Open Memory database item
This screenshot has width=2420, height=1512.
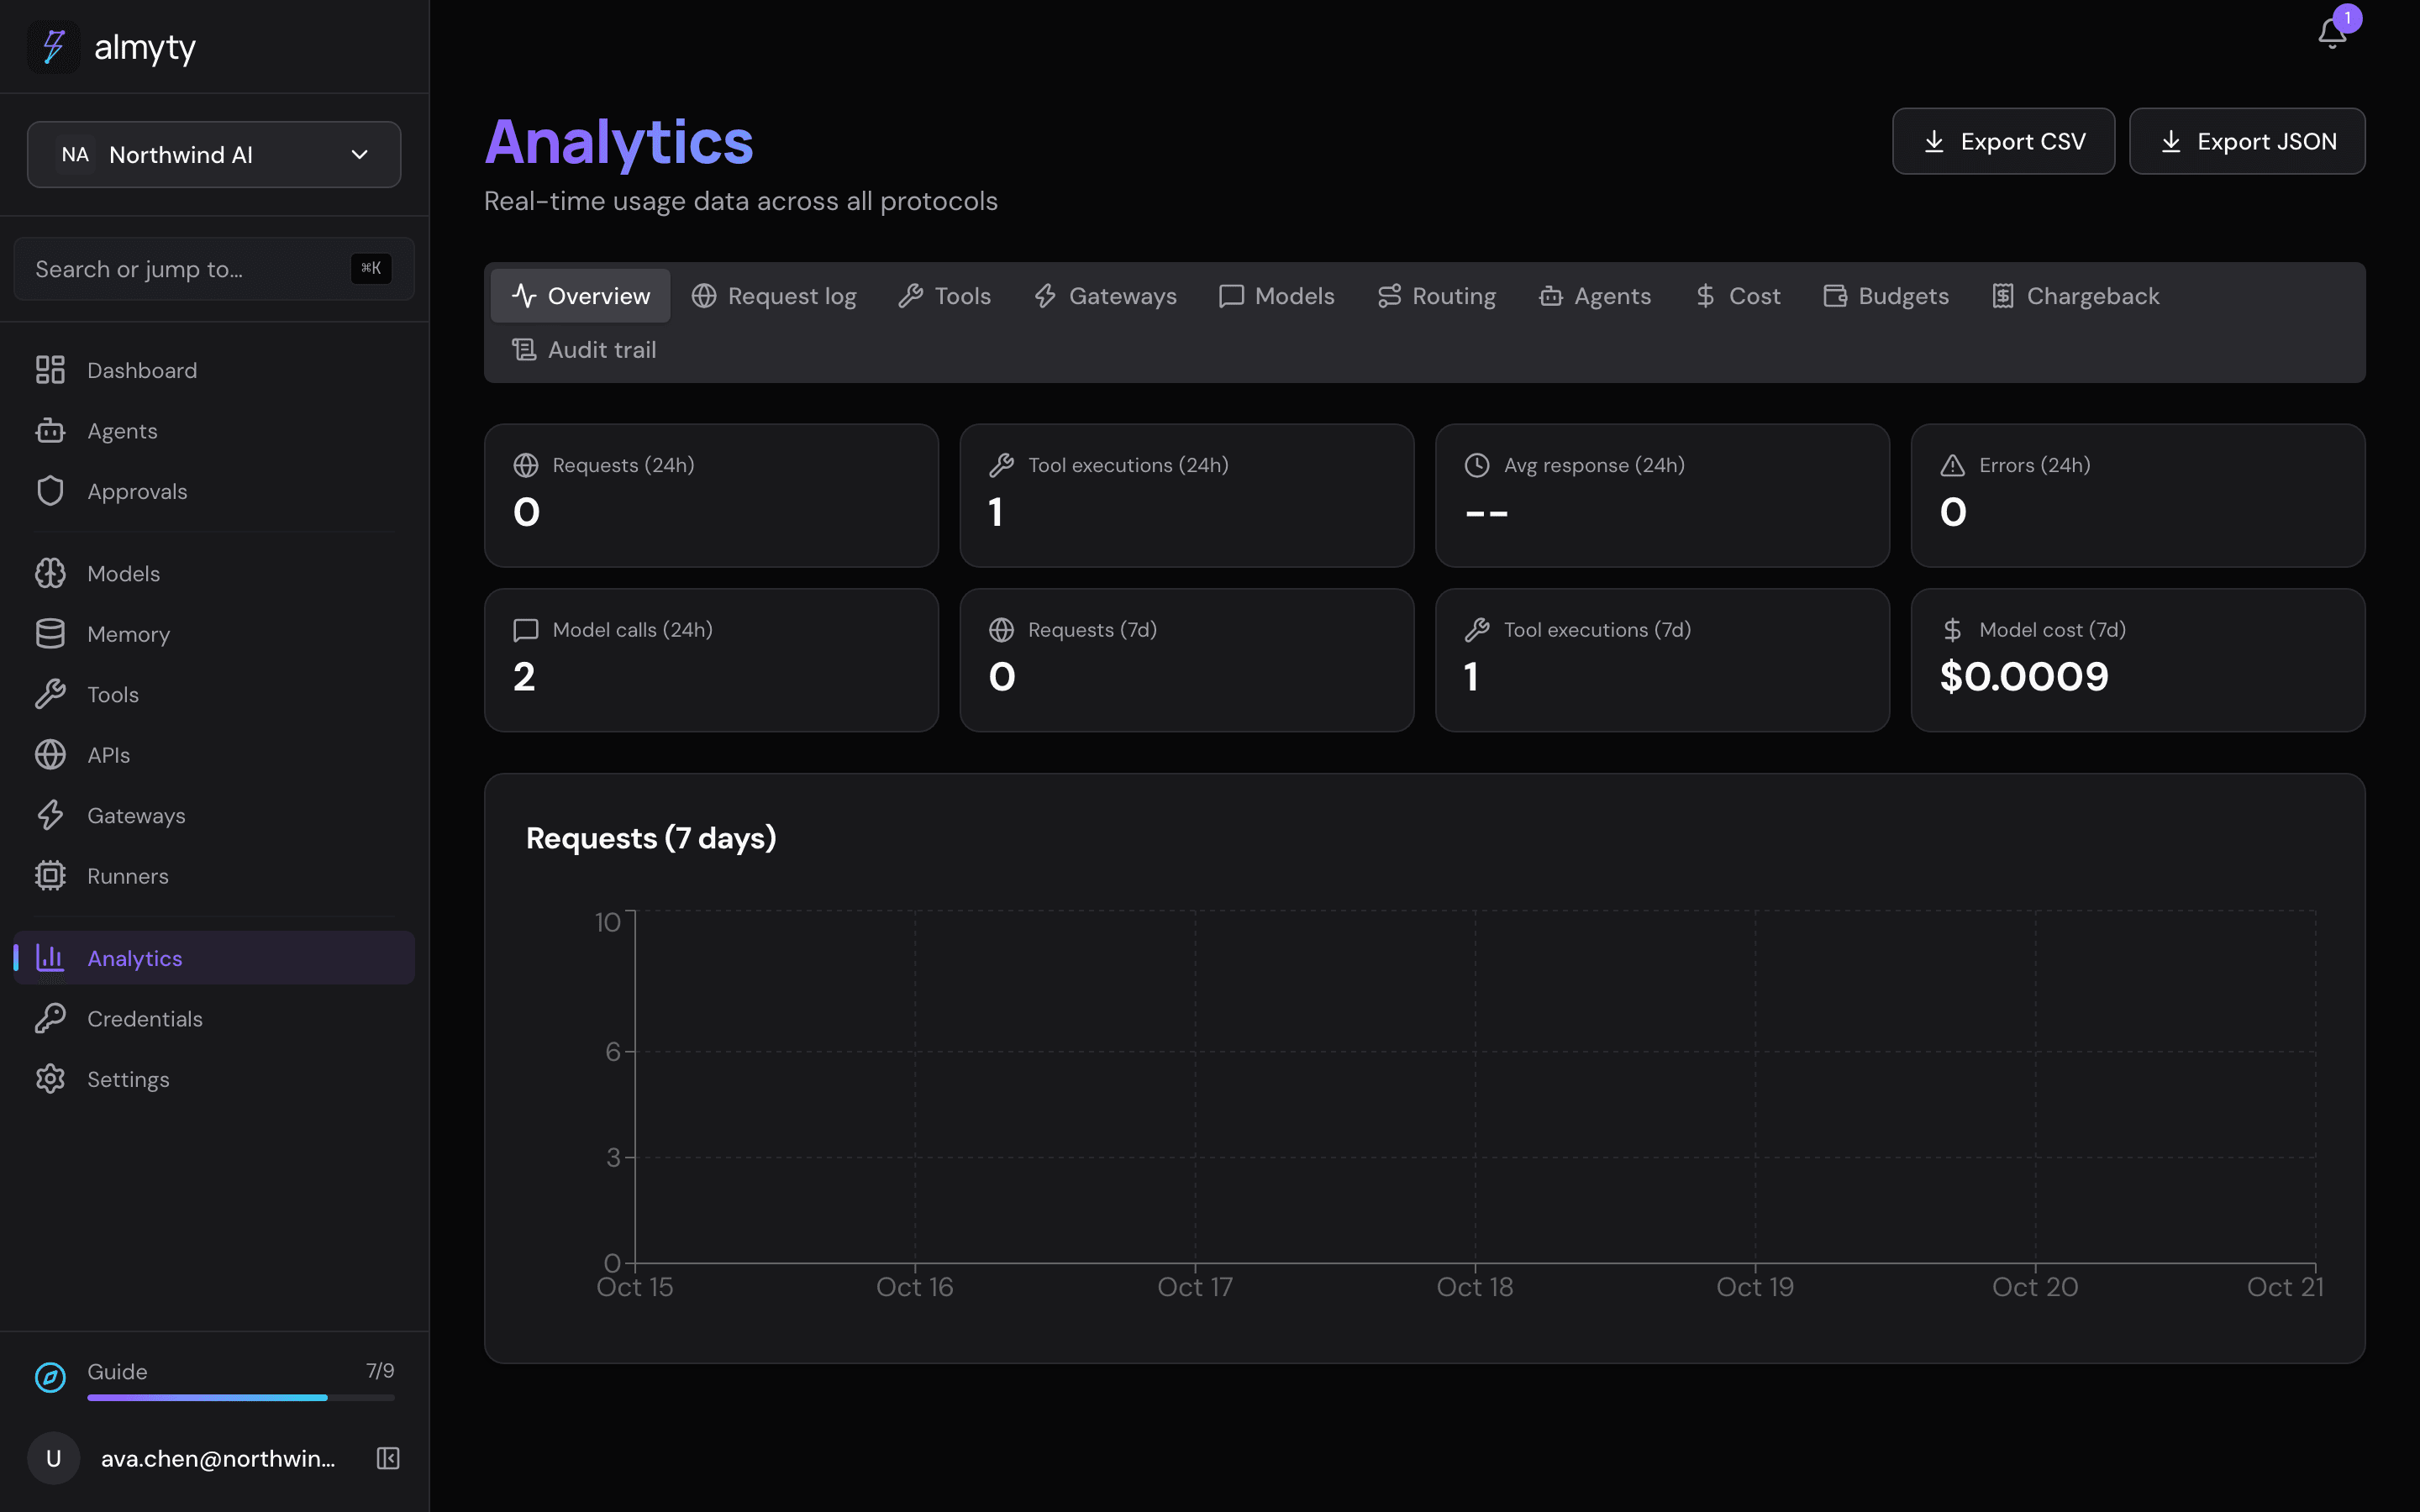[214, 634]
